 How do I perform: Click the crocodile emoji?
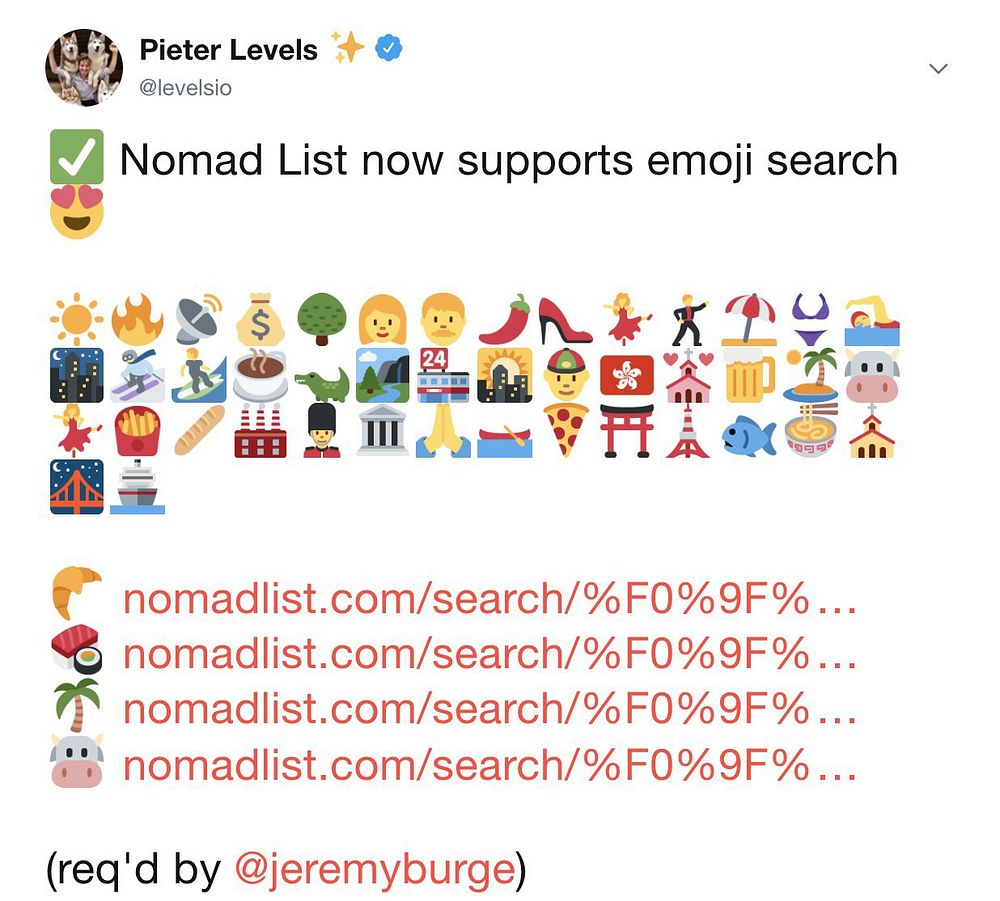pyautogui.click(x=322, y=383)
